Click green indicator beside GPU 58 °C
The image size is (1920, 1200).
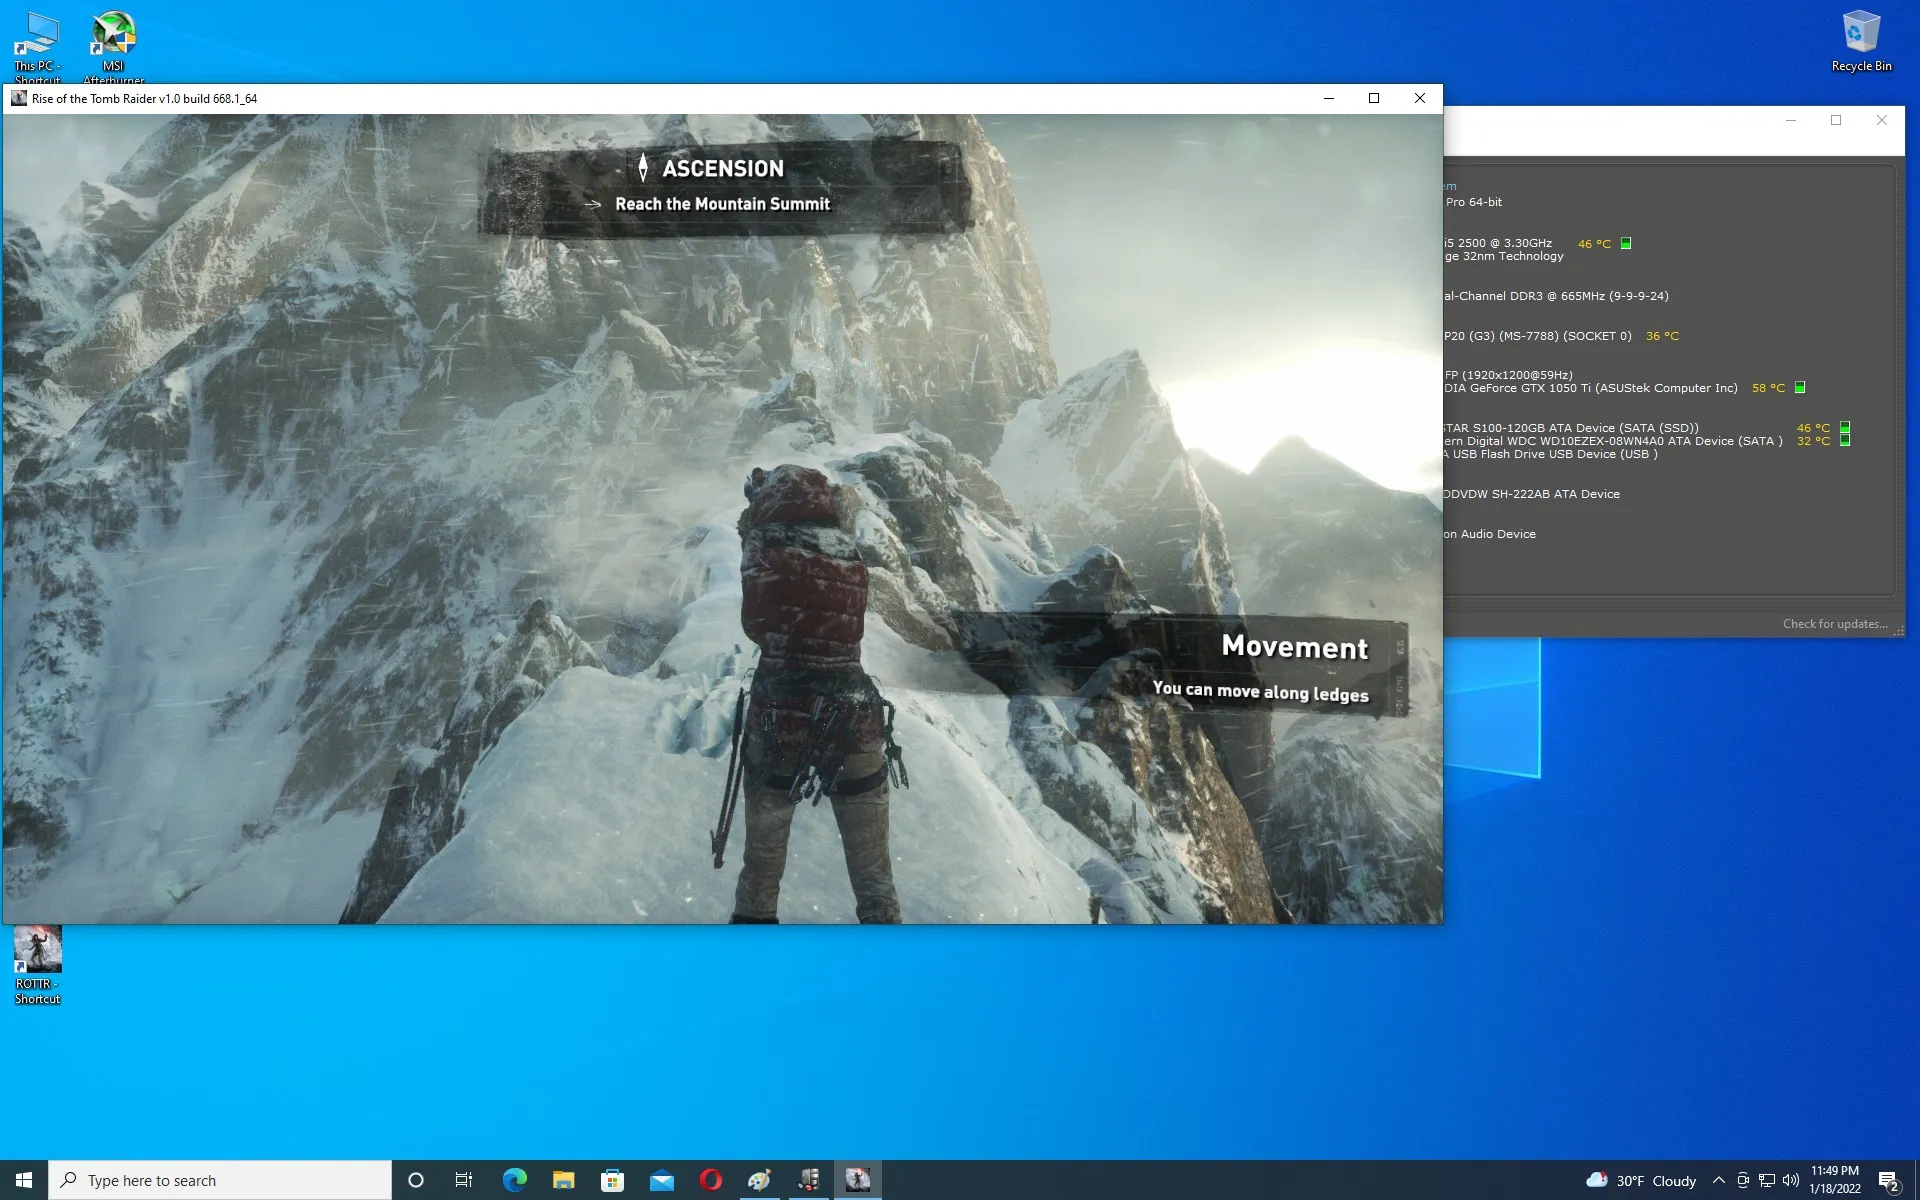tap(1800, 387)
